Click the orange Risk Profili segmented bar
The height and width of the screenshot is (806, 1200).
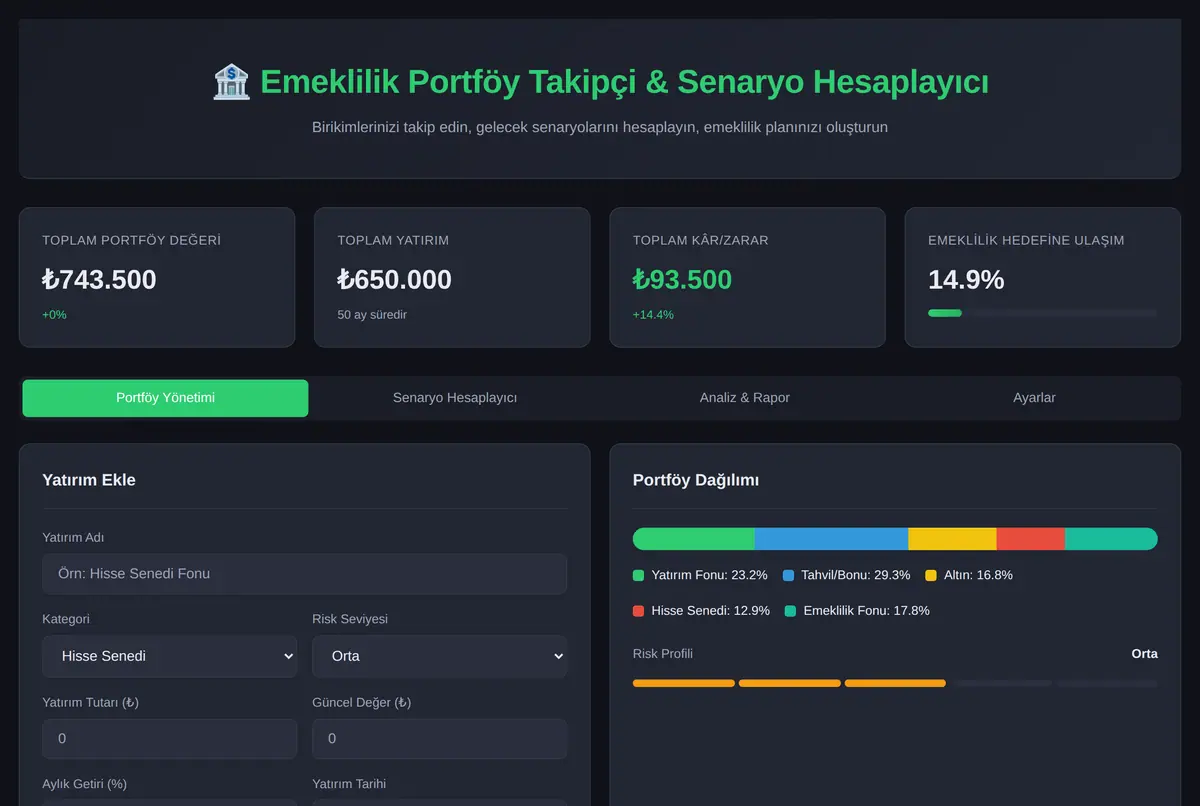click(895, 683)
